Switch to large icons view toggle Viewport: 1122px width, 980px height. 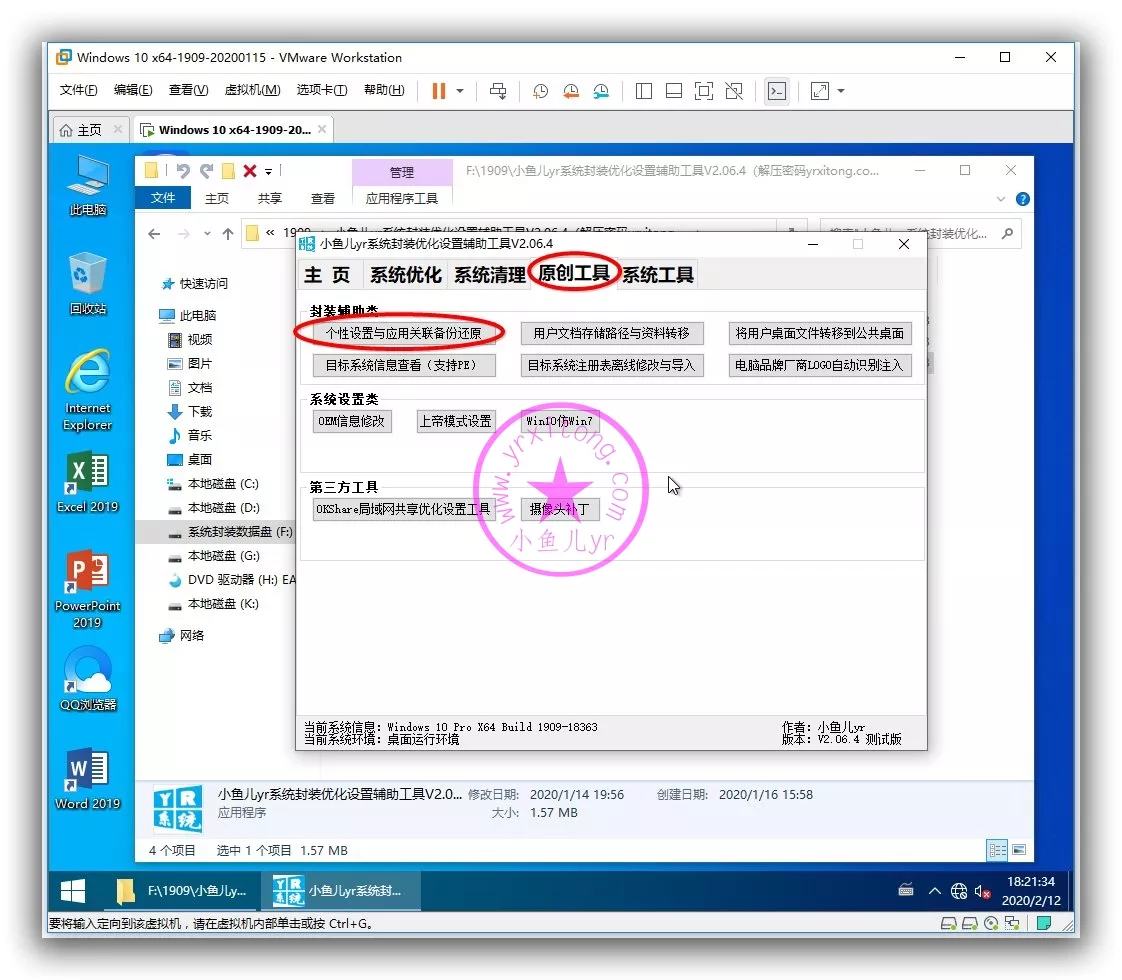(x=1020, y=850)
